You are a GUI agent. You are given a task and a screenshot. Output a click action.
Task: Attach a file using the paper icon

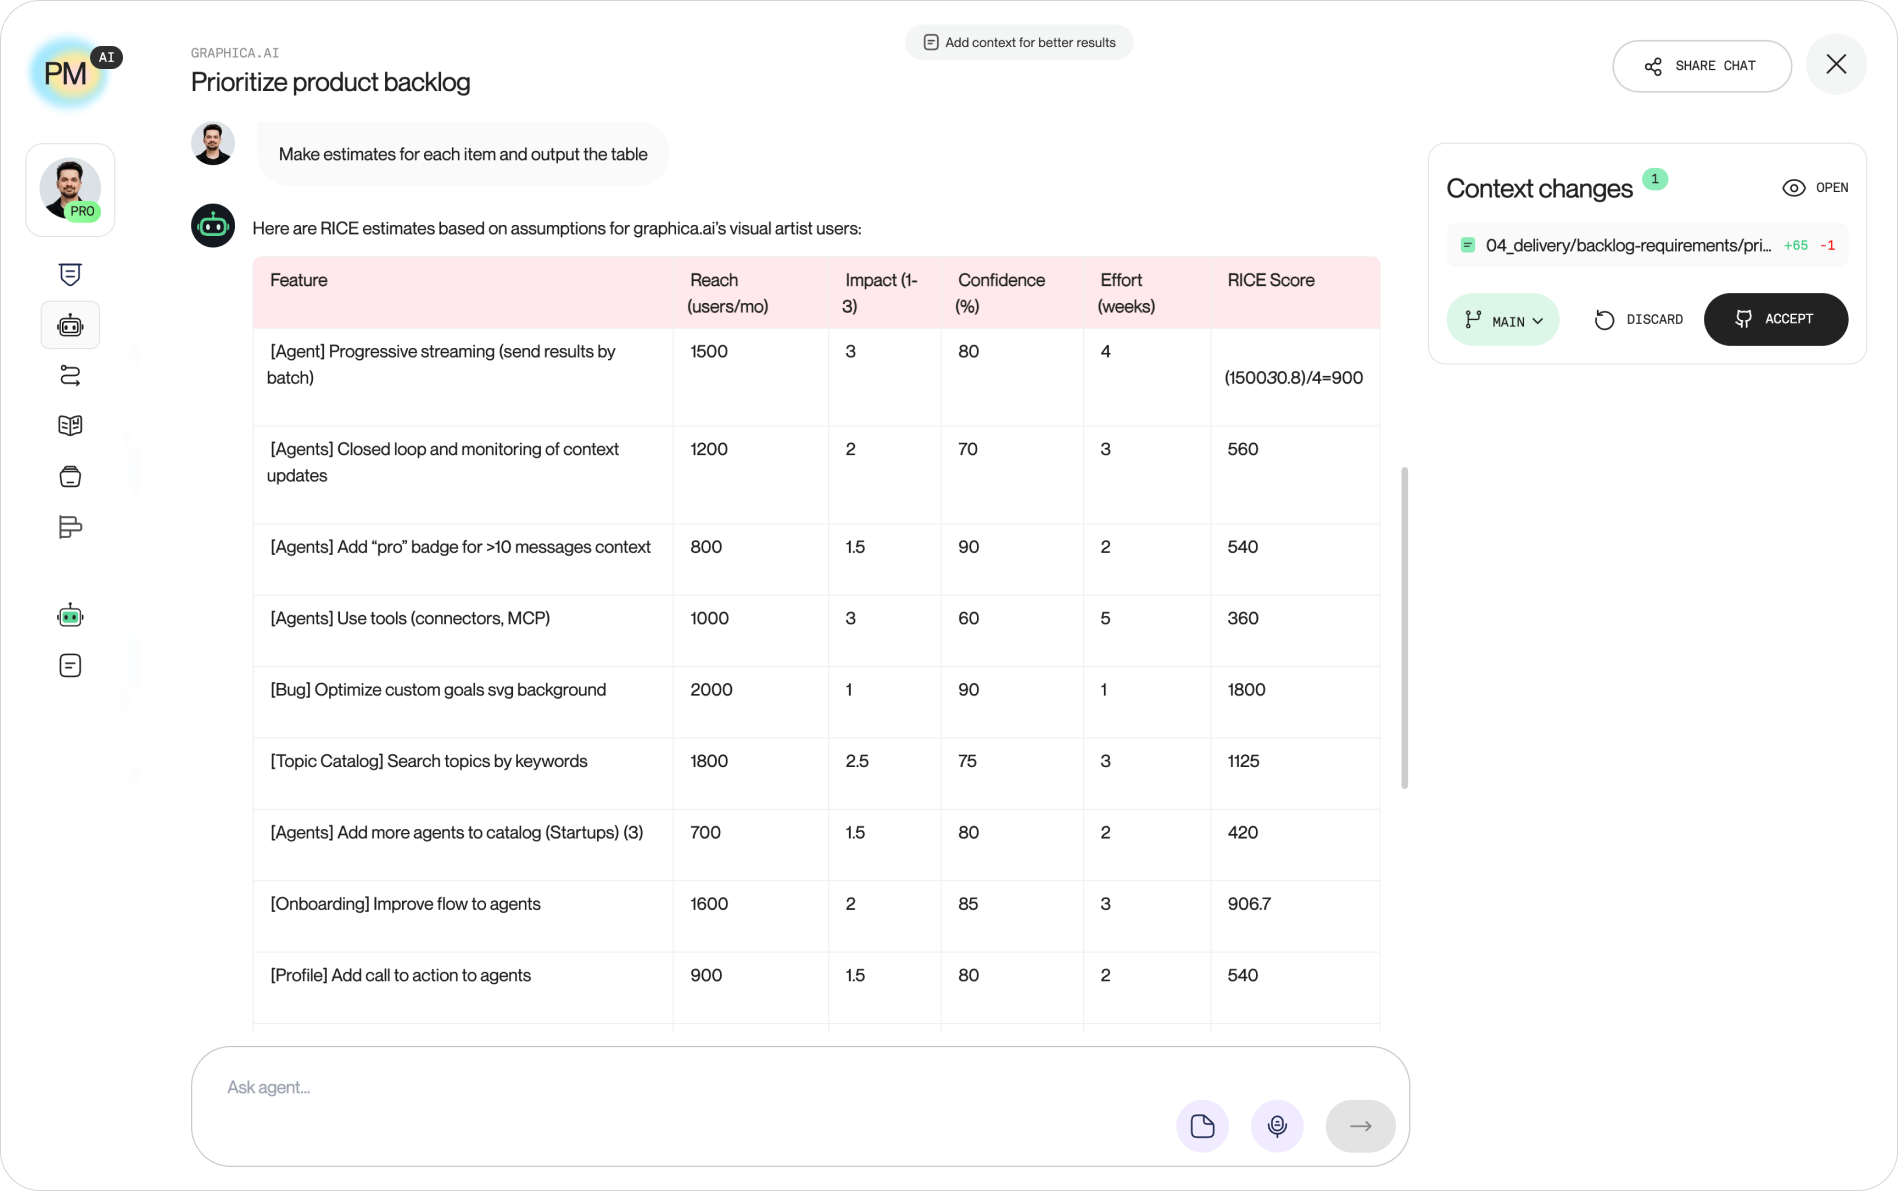tap(1202, 1126)
